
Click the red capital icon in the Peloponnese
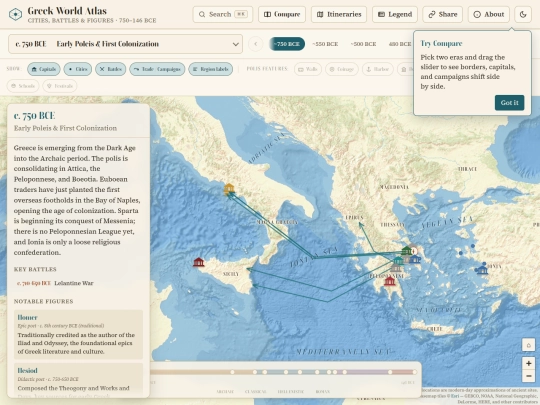(390, 281)
